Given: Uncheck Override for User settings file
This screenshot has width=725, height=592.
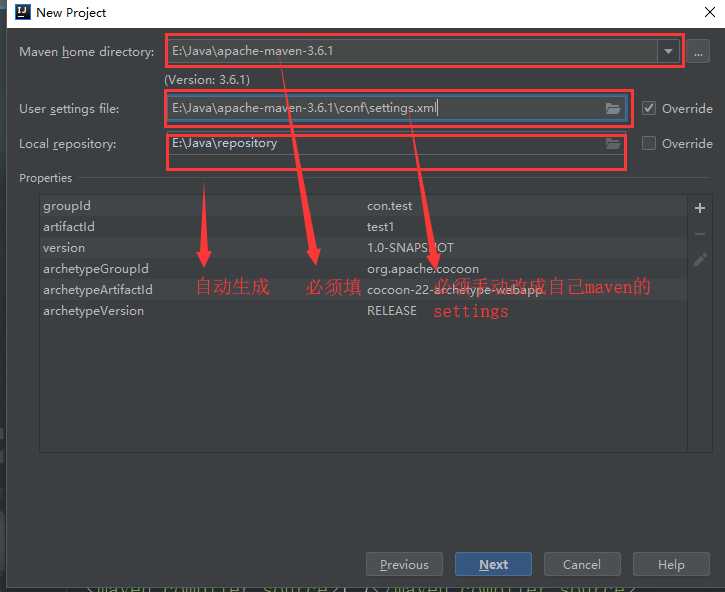Looking at the screenshot, I should click(649, 108).
